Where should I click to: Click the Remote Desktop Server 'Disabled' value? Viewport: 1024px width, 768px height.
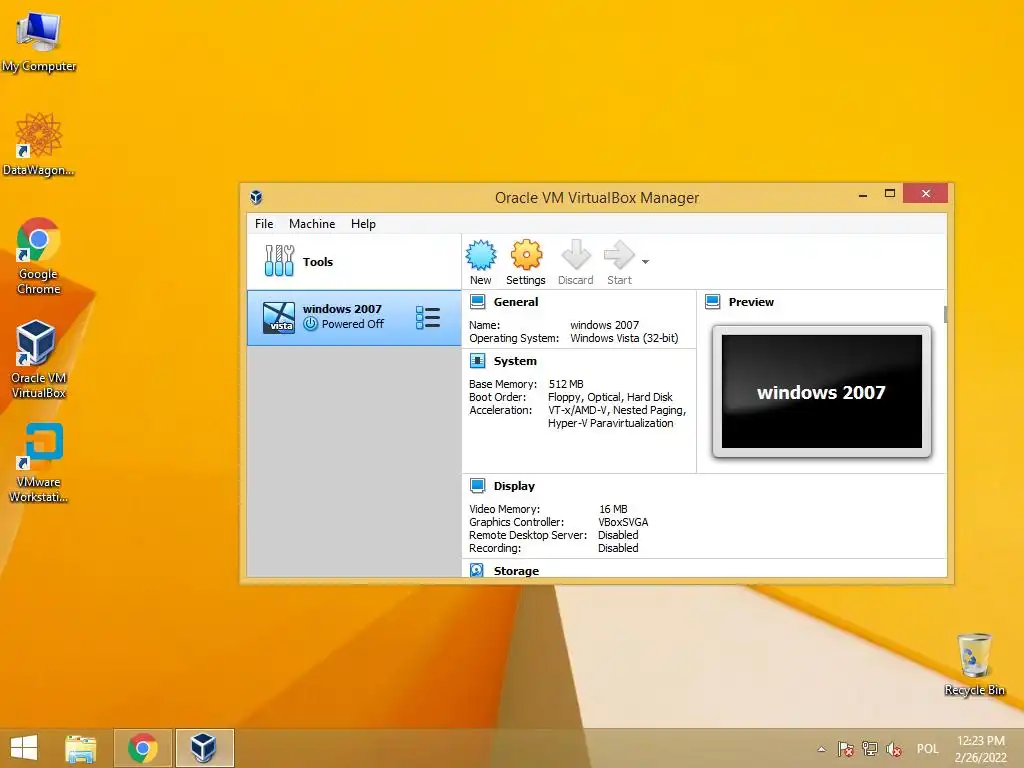[618, 535]
